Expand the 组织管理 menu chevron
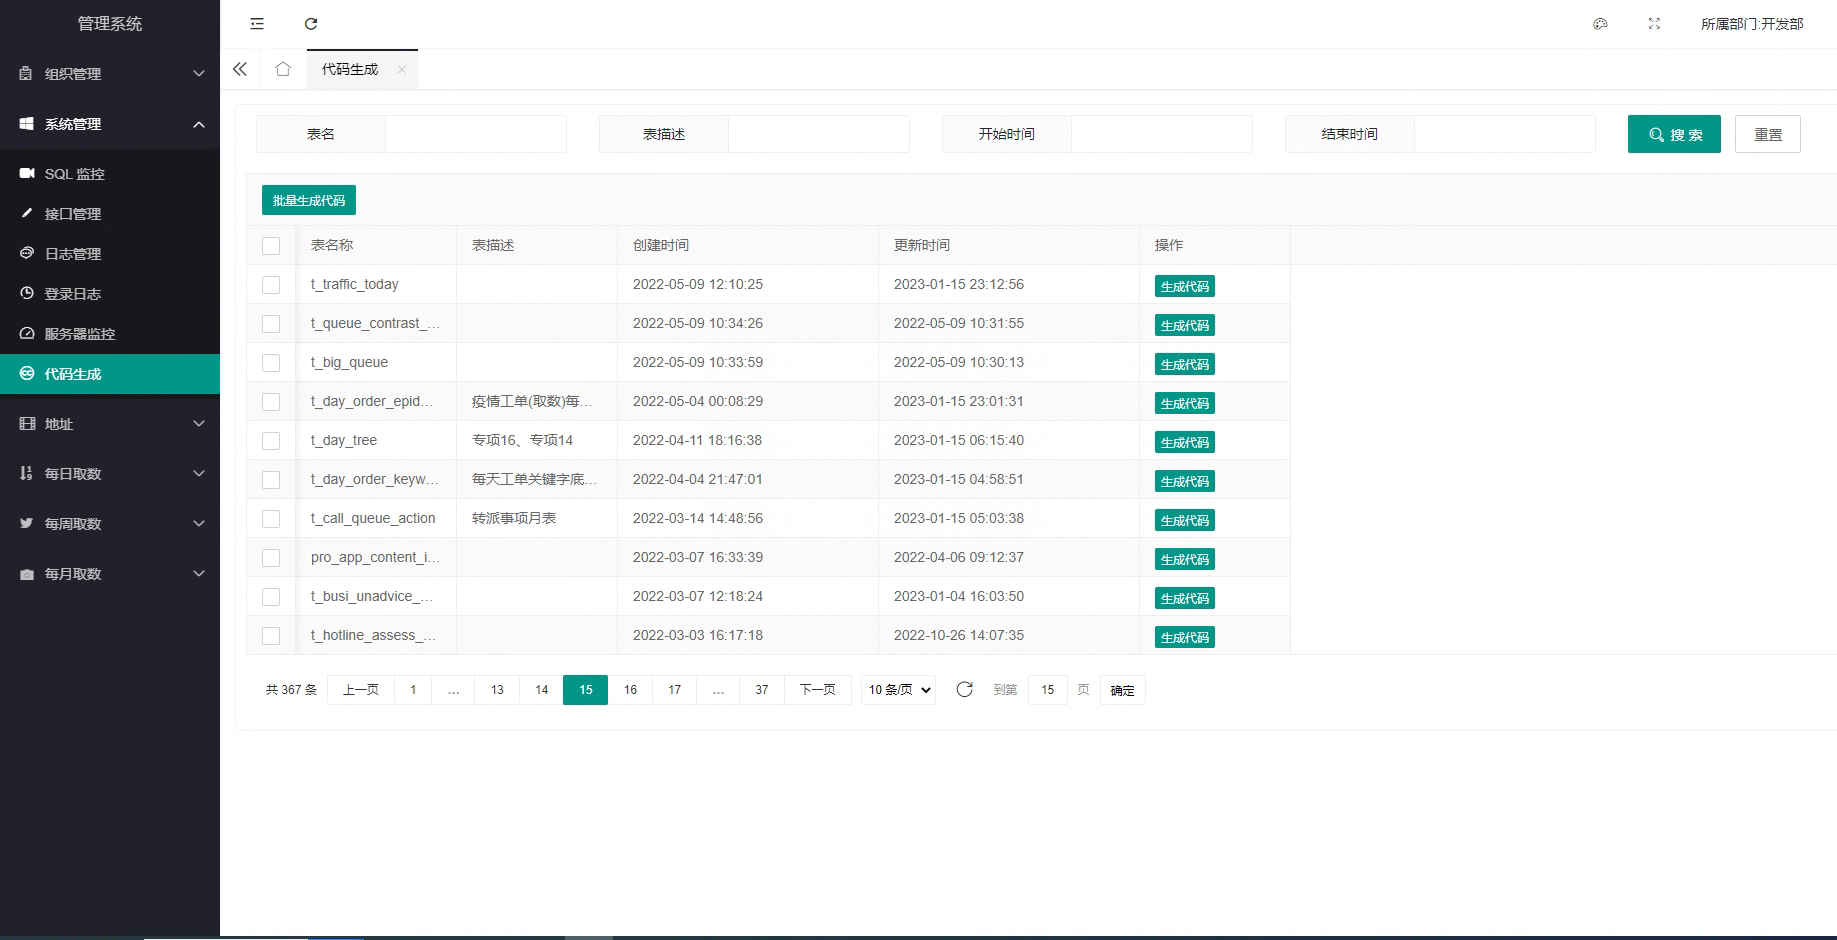Viewport: 1837px width, 940px height. [x=199, y=73]
